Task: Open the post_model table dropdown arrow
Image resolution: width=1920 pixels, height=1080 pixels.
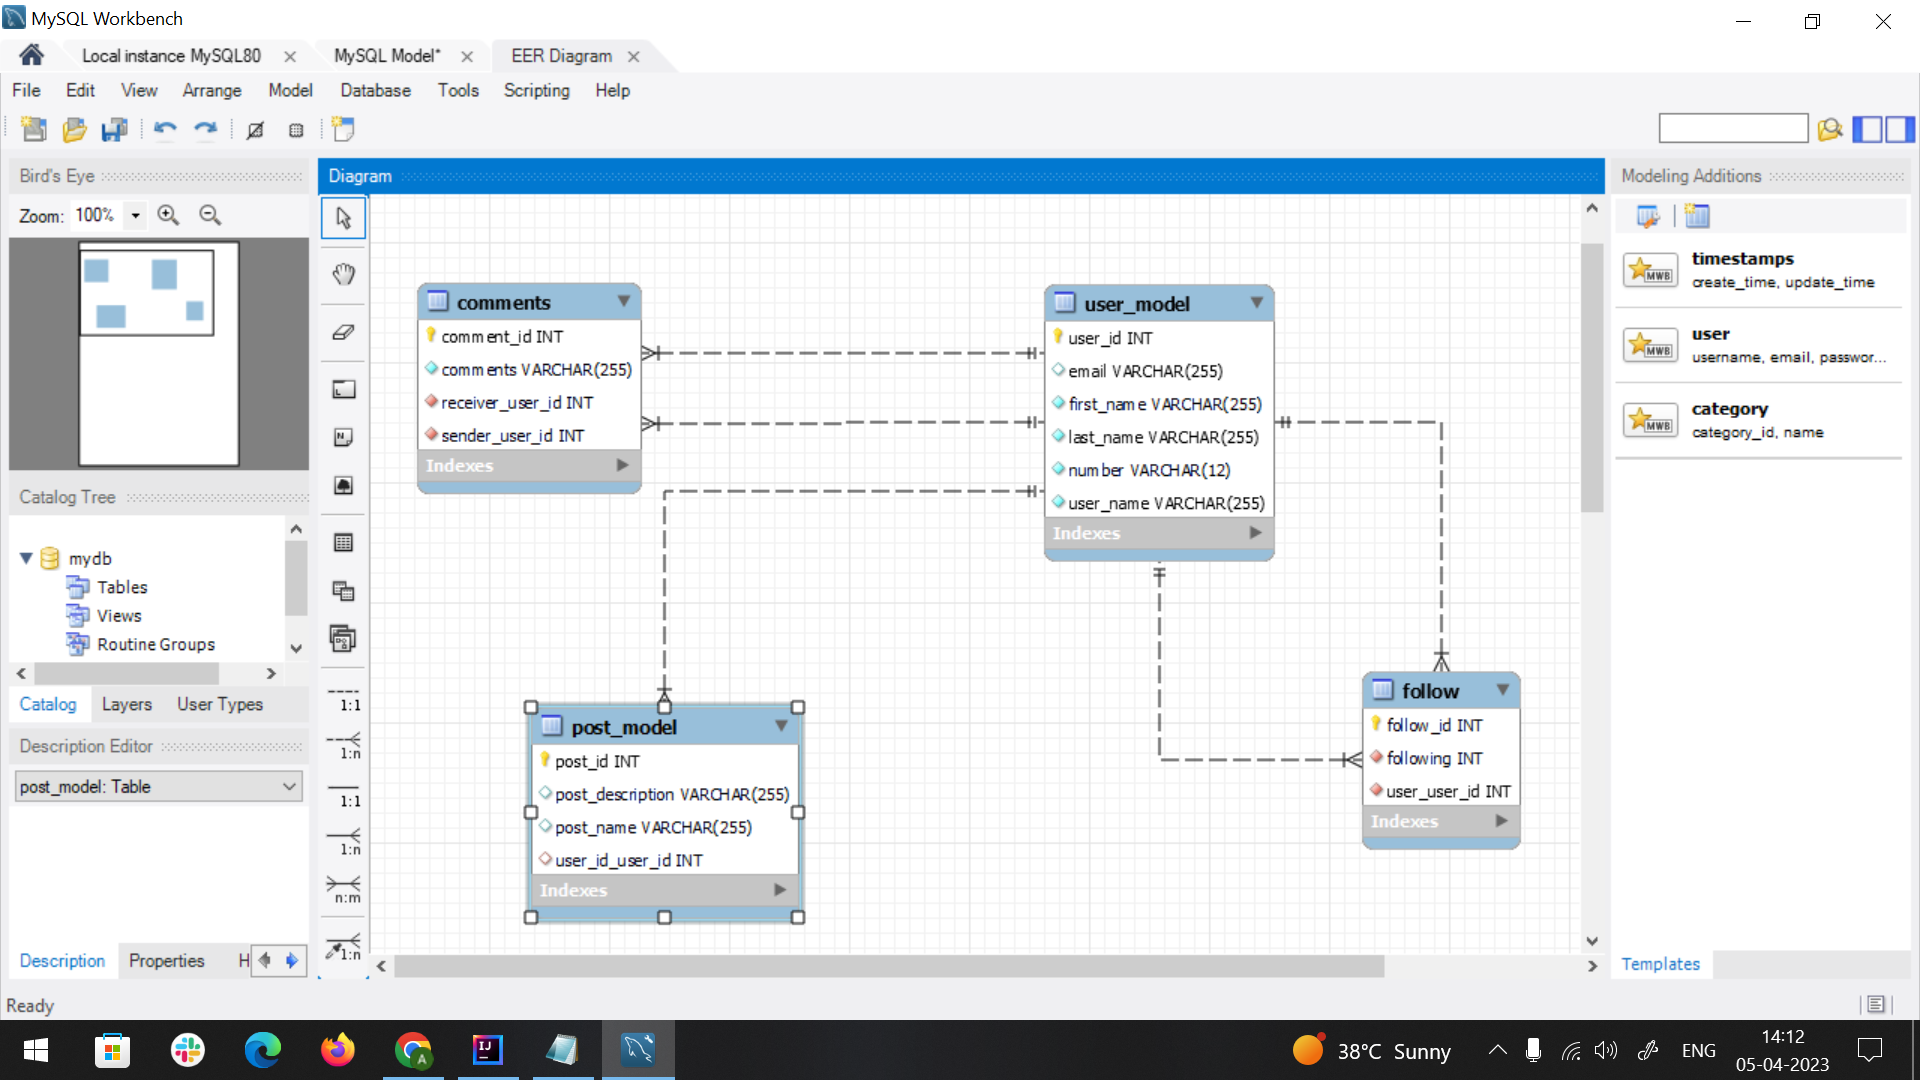Action: tap(781, 726)
